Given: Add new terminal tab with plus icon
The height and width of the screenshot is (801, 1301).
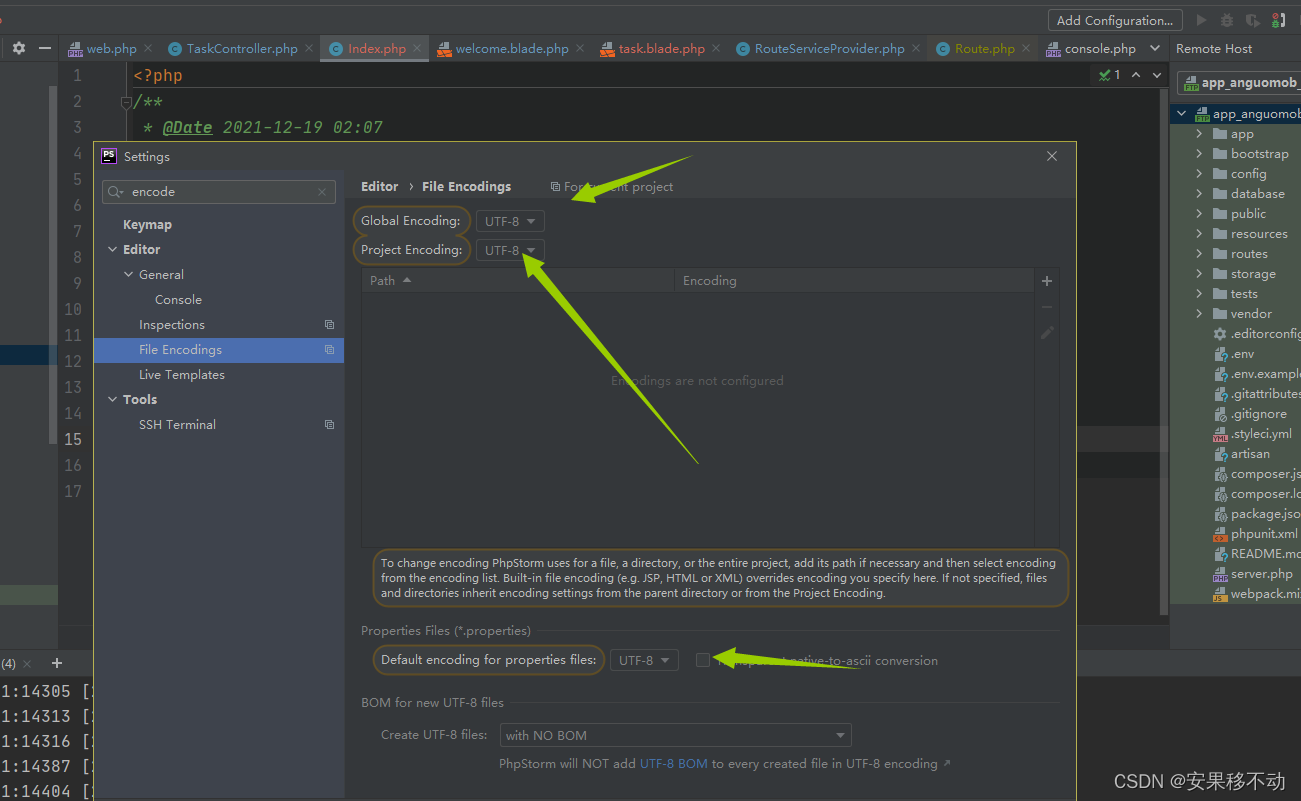Looking at the screenshot, I should point(57,663).
